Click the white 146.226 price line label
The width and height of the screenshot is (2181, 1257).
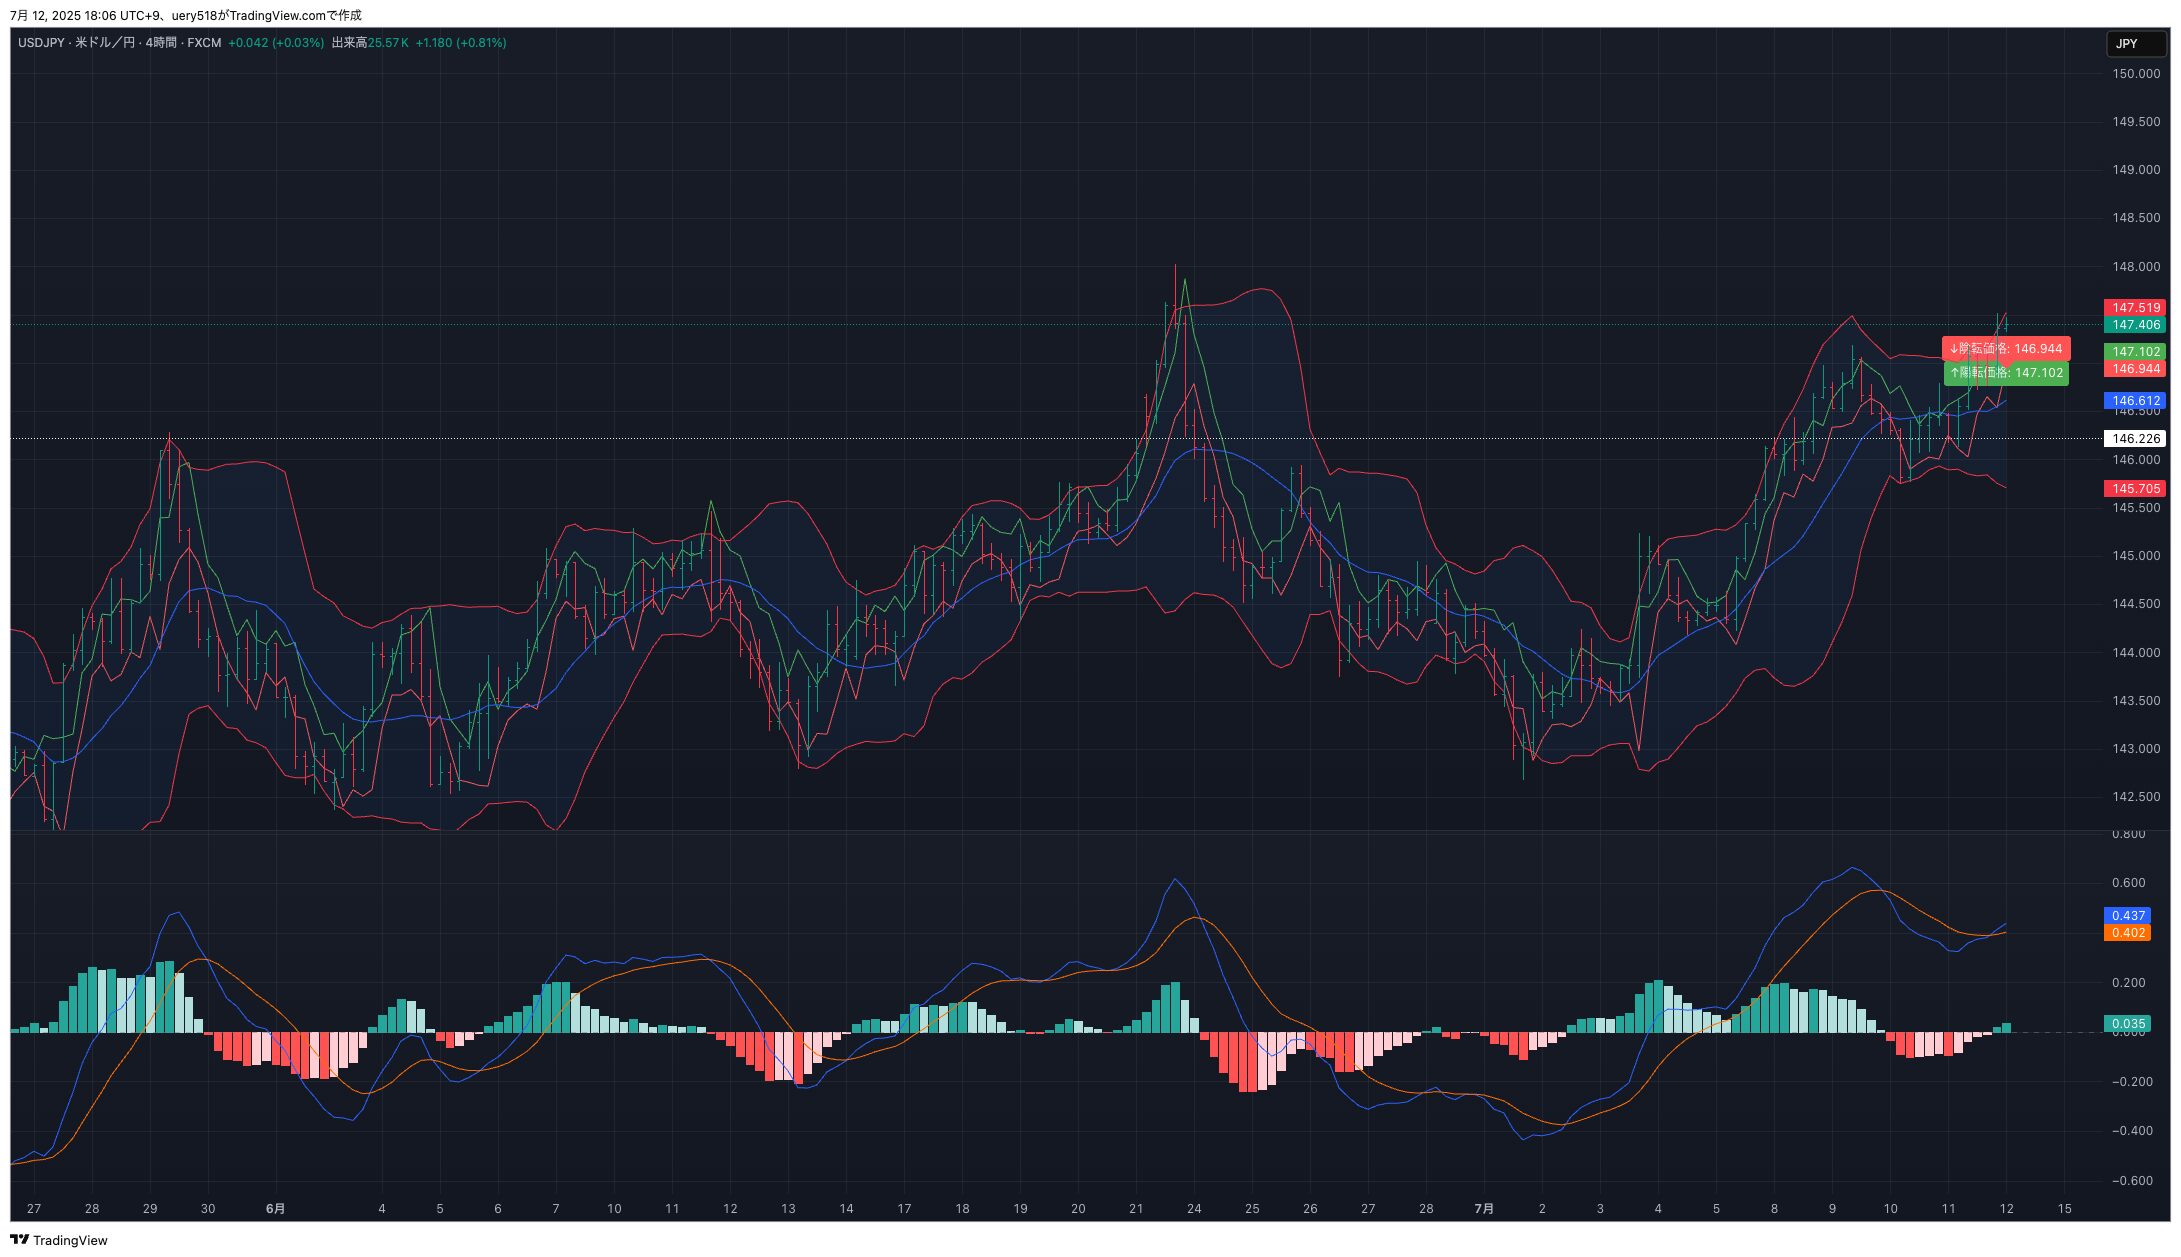tap(2135, 439)
